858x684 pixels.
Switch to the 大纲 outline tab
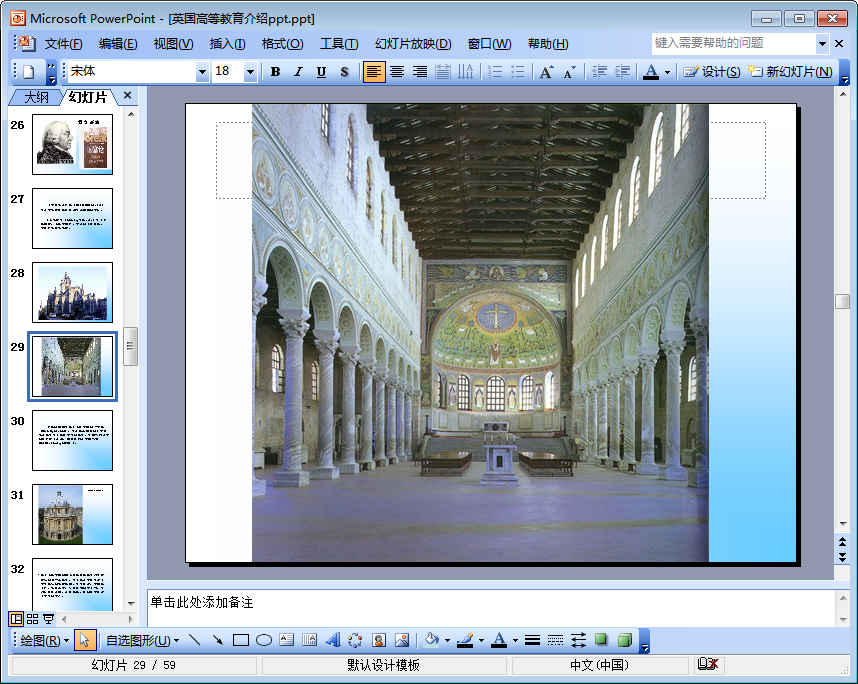coord(36,97)
